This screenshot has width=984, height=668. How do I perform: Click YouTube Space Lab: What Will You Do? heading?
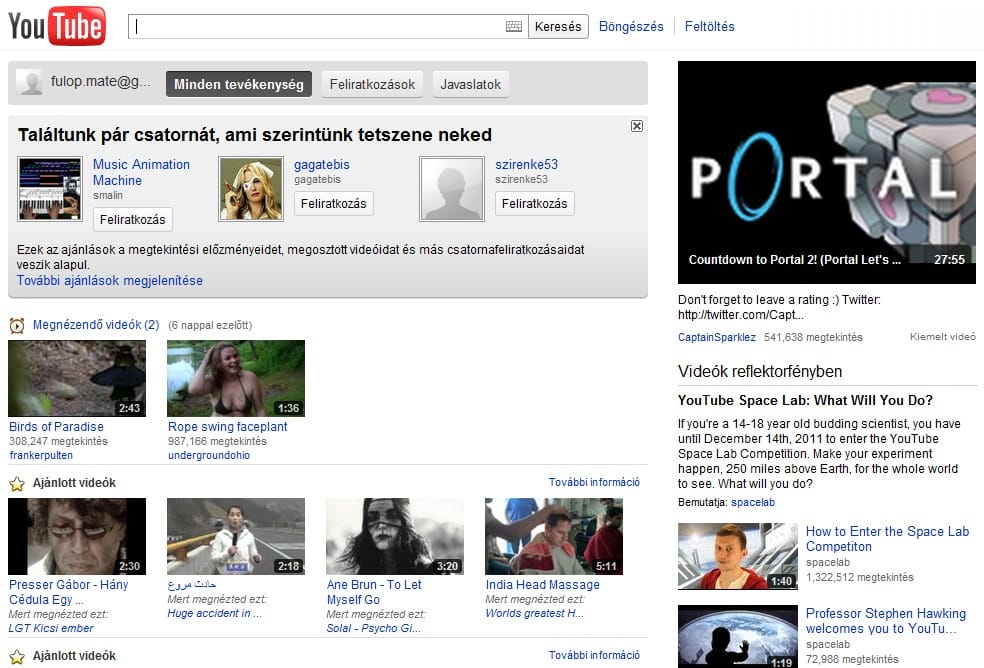pyautogui.click(x=805, y=401)
